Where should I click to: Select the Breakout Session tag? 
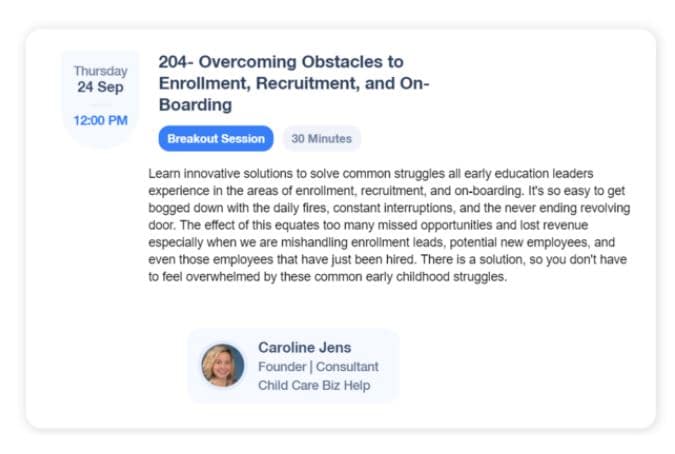click(x=216, y=139)
